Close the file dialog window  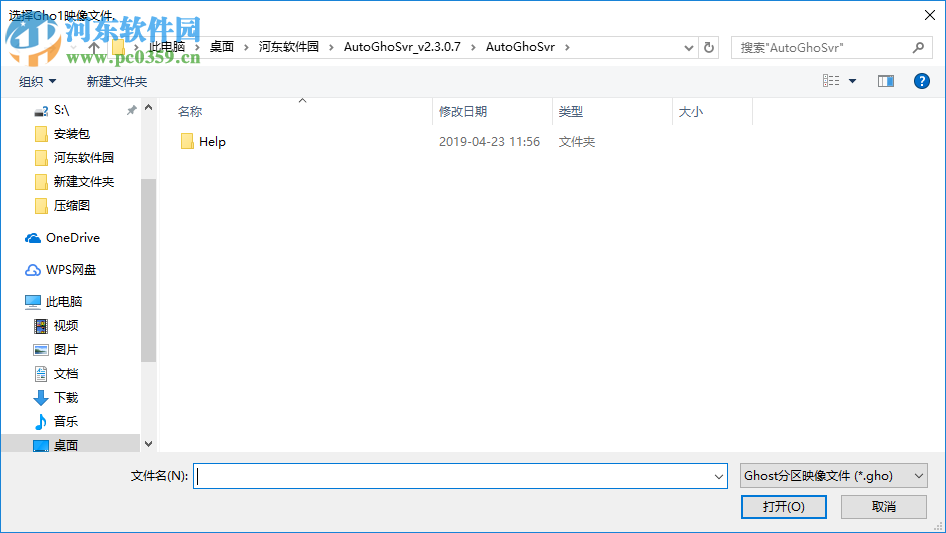[929, 15]
